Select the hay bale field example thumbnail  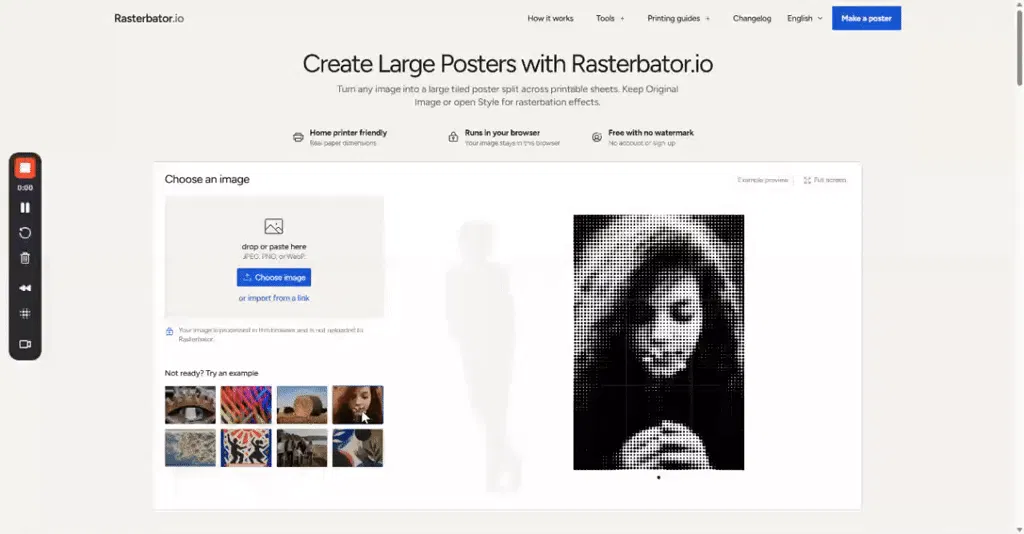click(302, 405)
